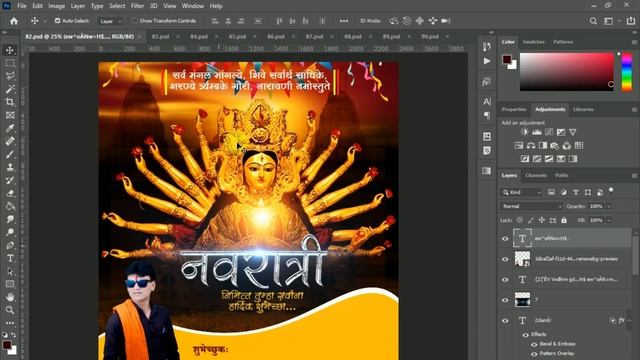Open the Window menu
The height and width of the screenshot is (360, 640).
point(193,6)
